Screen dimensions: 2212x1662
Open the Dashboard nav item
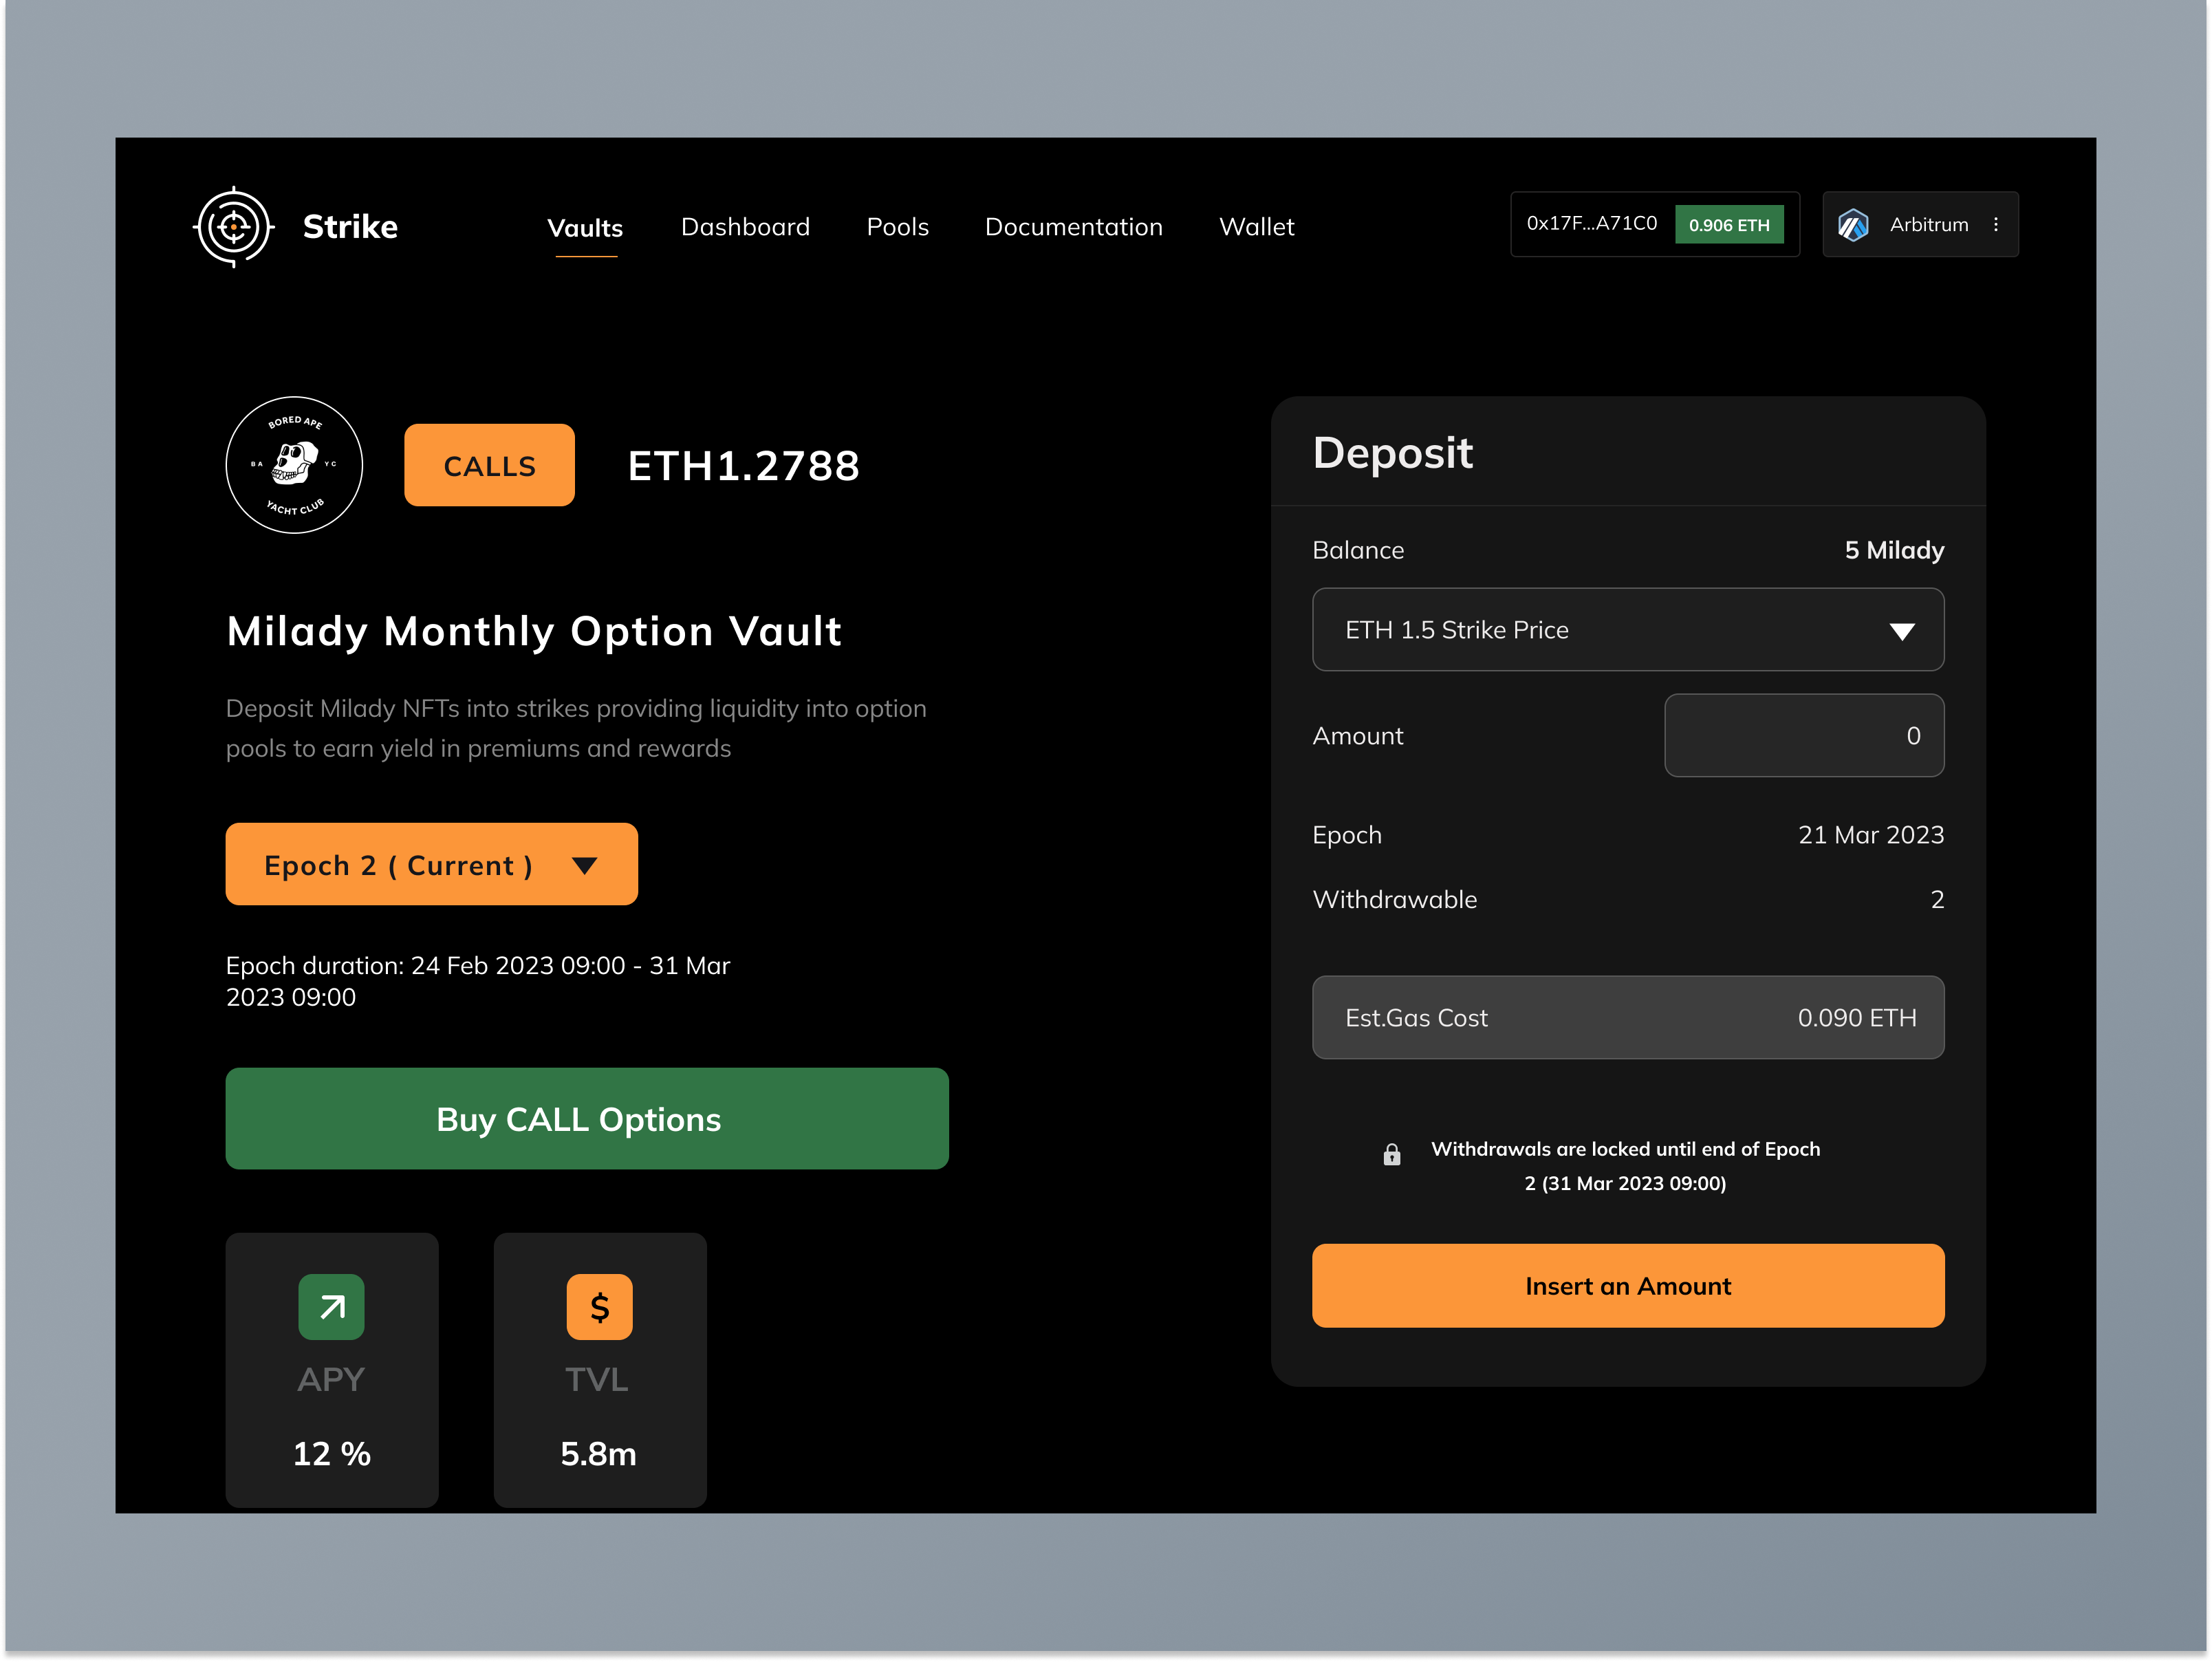(x=745, y=227)
